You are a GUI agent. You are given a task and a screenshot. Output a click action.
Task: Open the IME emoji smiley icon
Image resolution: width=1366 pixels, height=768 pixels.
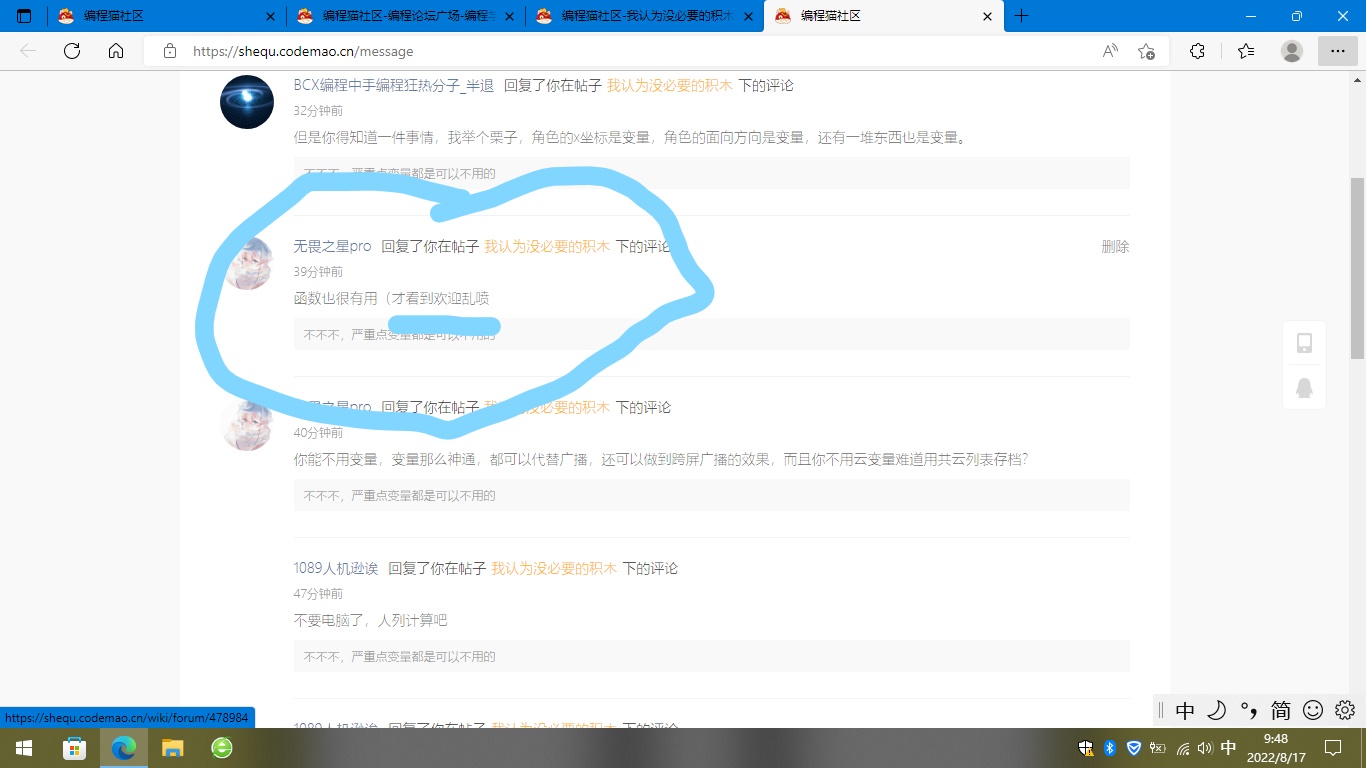pyautogui.click(x=1313, y=710)
